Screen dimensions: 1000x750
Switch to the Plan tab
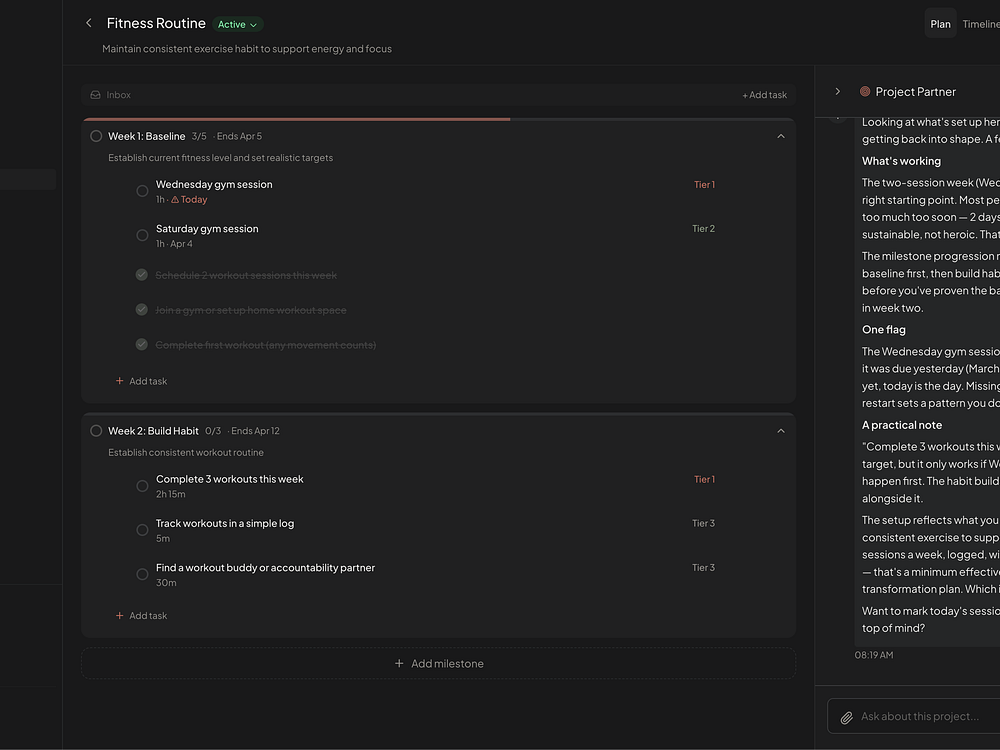point(940,24)
